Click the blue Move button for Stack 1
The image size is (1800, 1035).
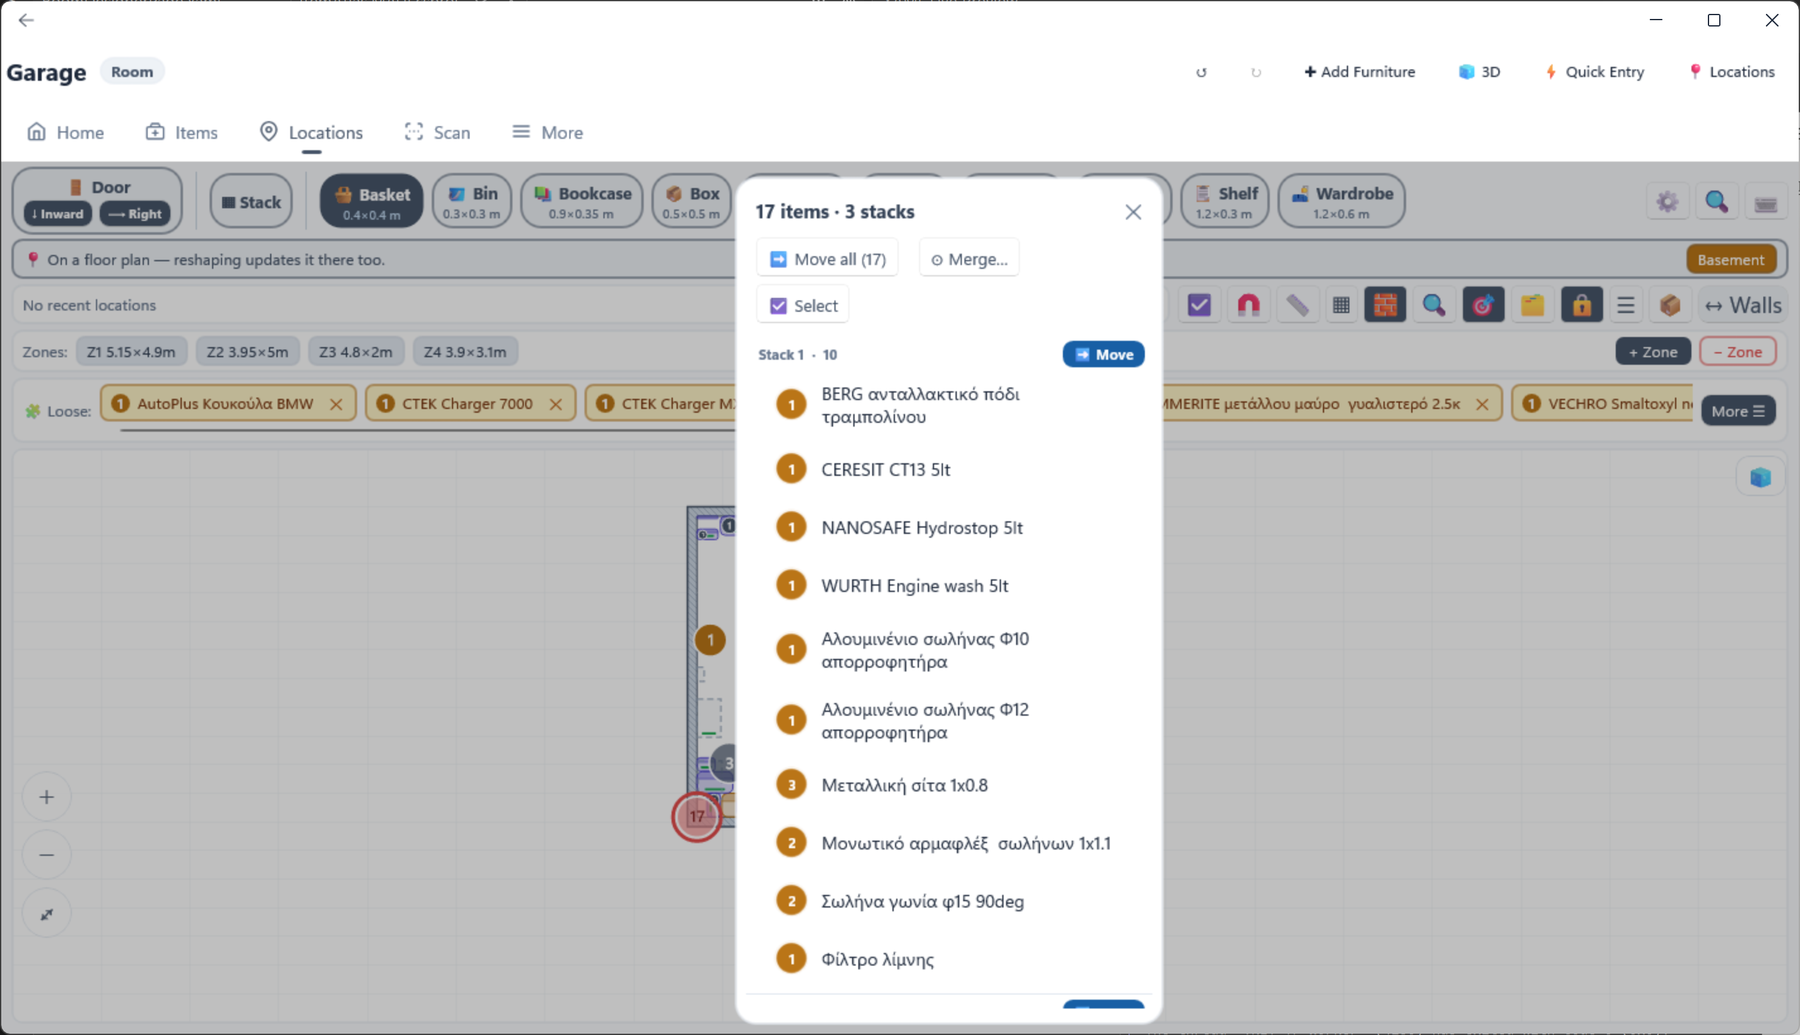pyautogui.click(x=1103, y=354)
